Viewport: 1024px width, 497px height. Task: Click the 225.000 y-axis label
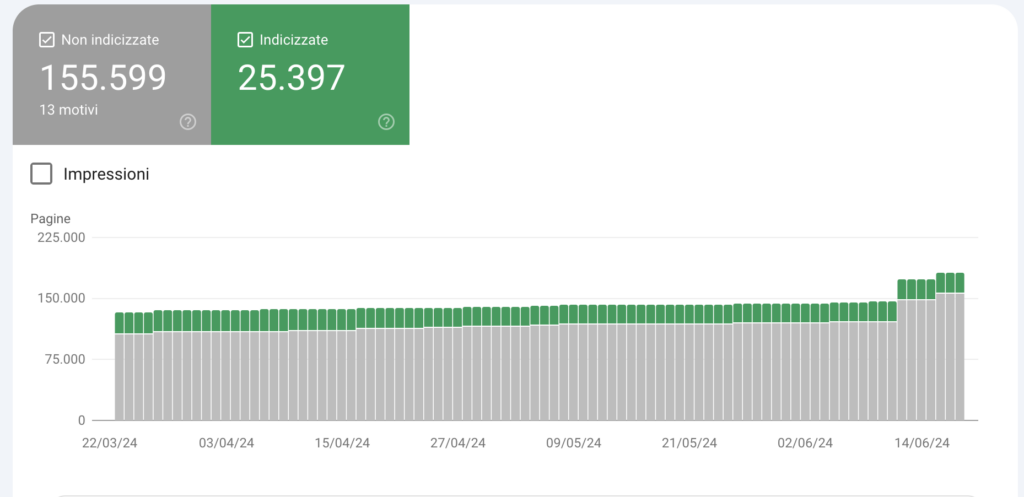coord(58,238)
